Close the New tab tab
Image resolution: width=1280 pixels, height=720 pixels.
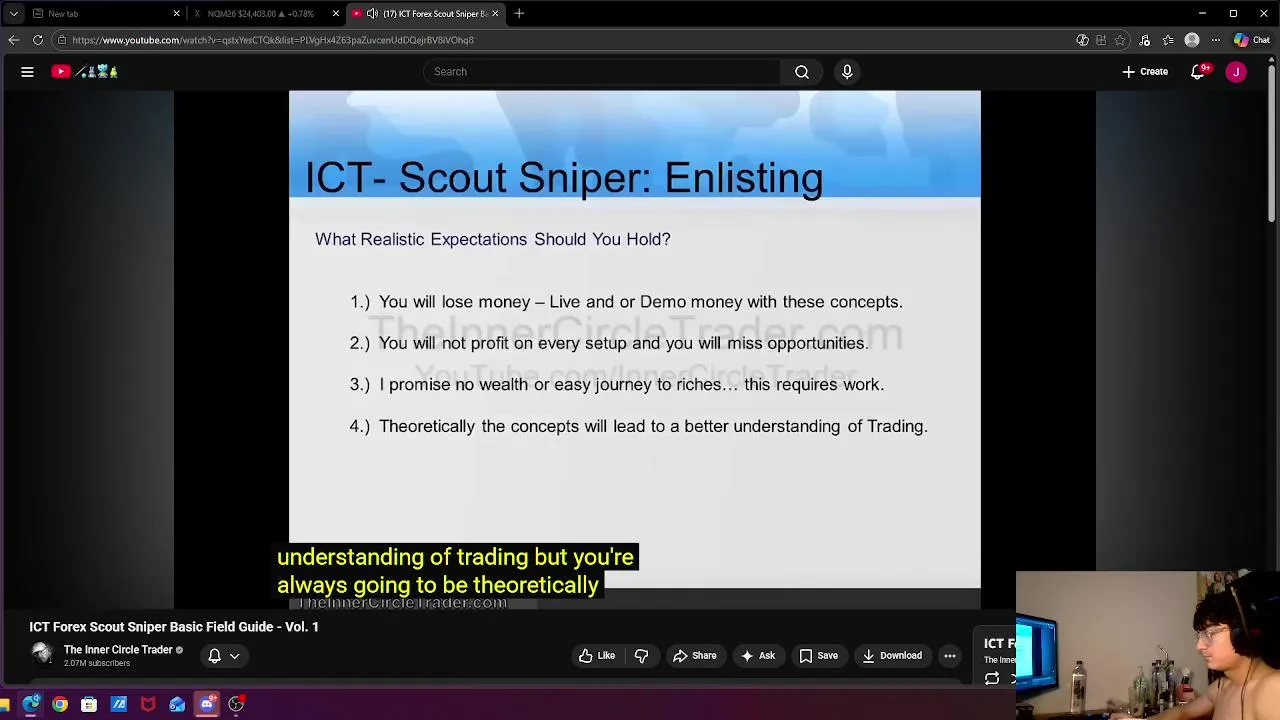point(177,14)
